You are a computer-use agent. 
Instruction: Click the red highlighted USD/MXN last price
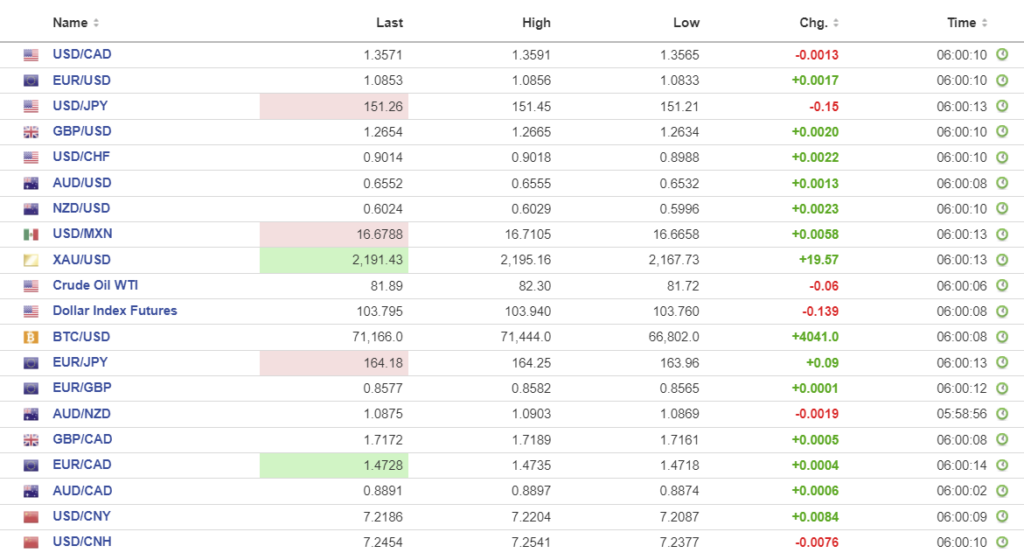334,234
